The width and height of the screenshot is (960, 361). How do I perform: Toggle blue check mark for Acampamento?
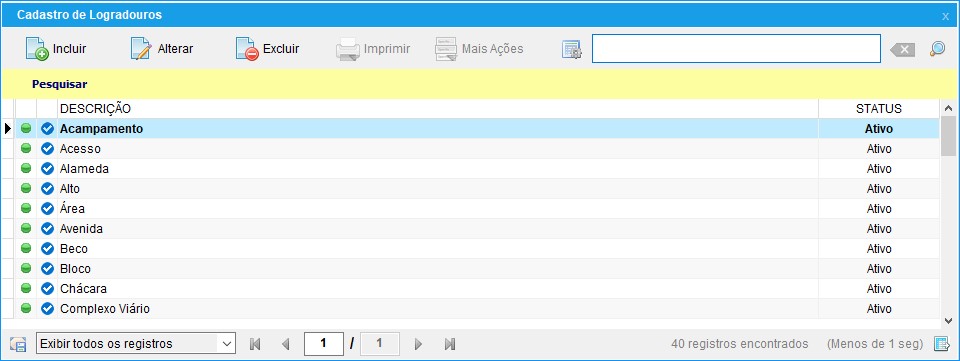(x=47, y=129)
